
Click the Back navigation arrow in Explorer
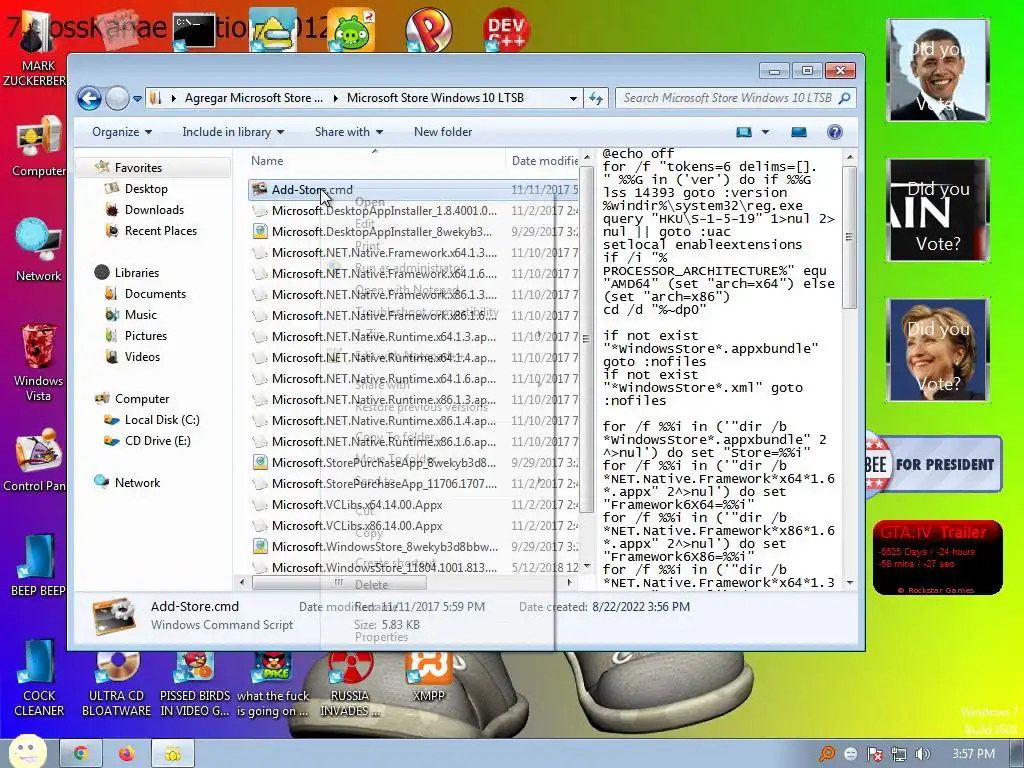(89, 99)
